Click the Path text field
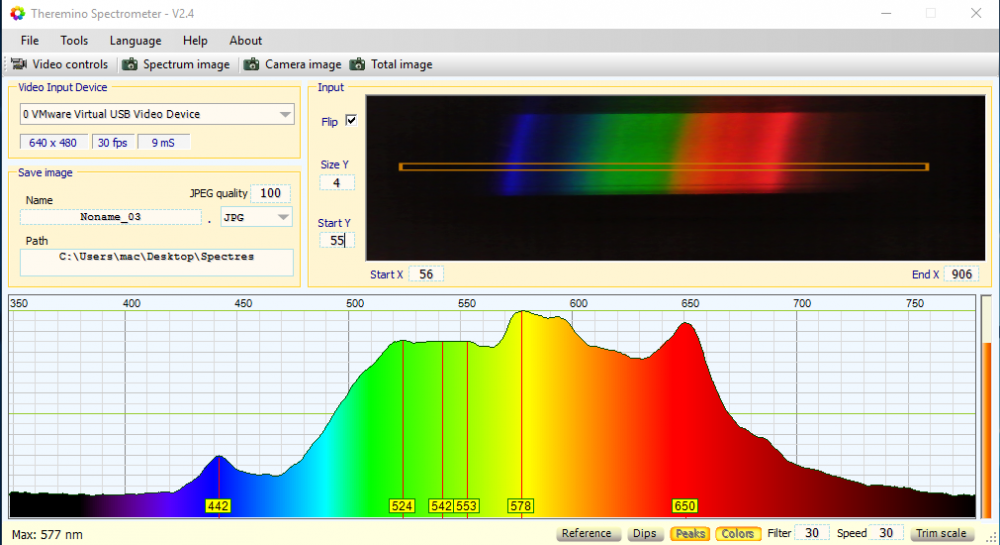The image size is (1000, 545). click(156, 262)
